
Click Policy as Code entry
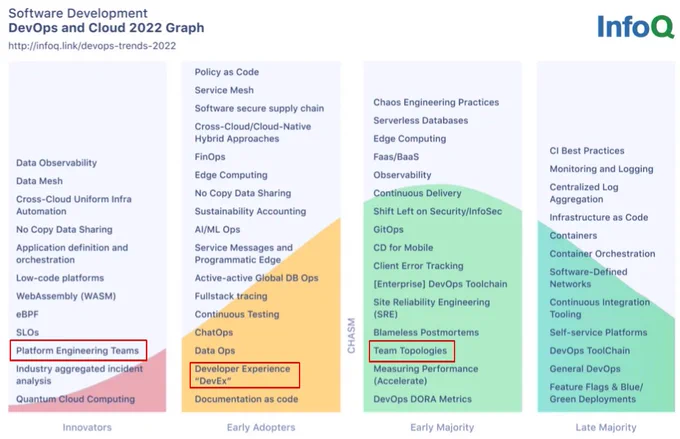point(227,72)
